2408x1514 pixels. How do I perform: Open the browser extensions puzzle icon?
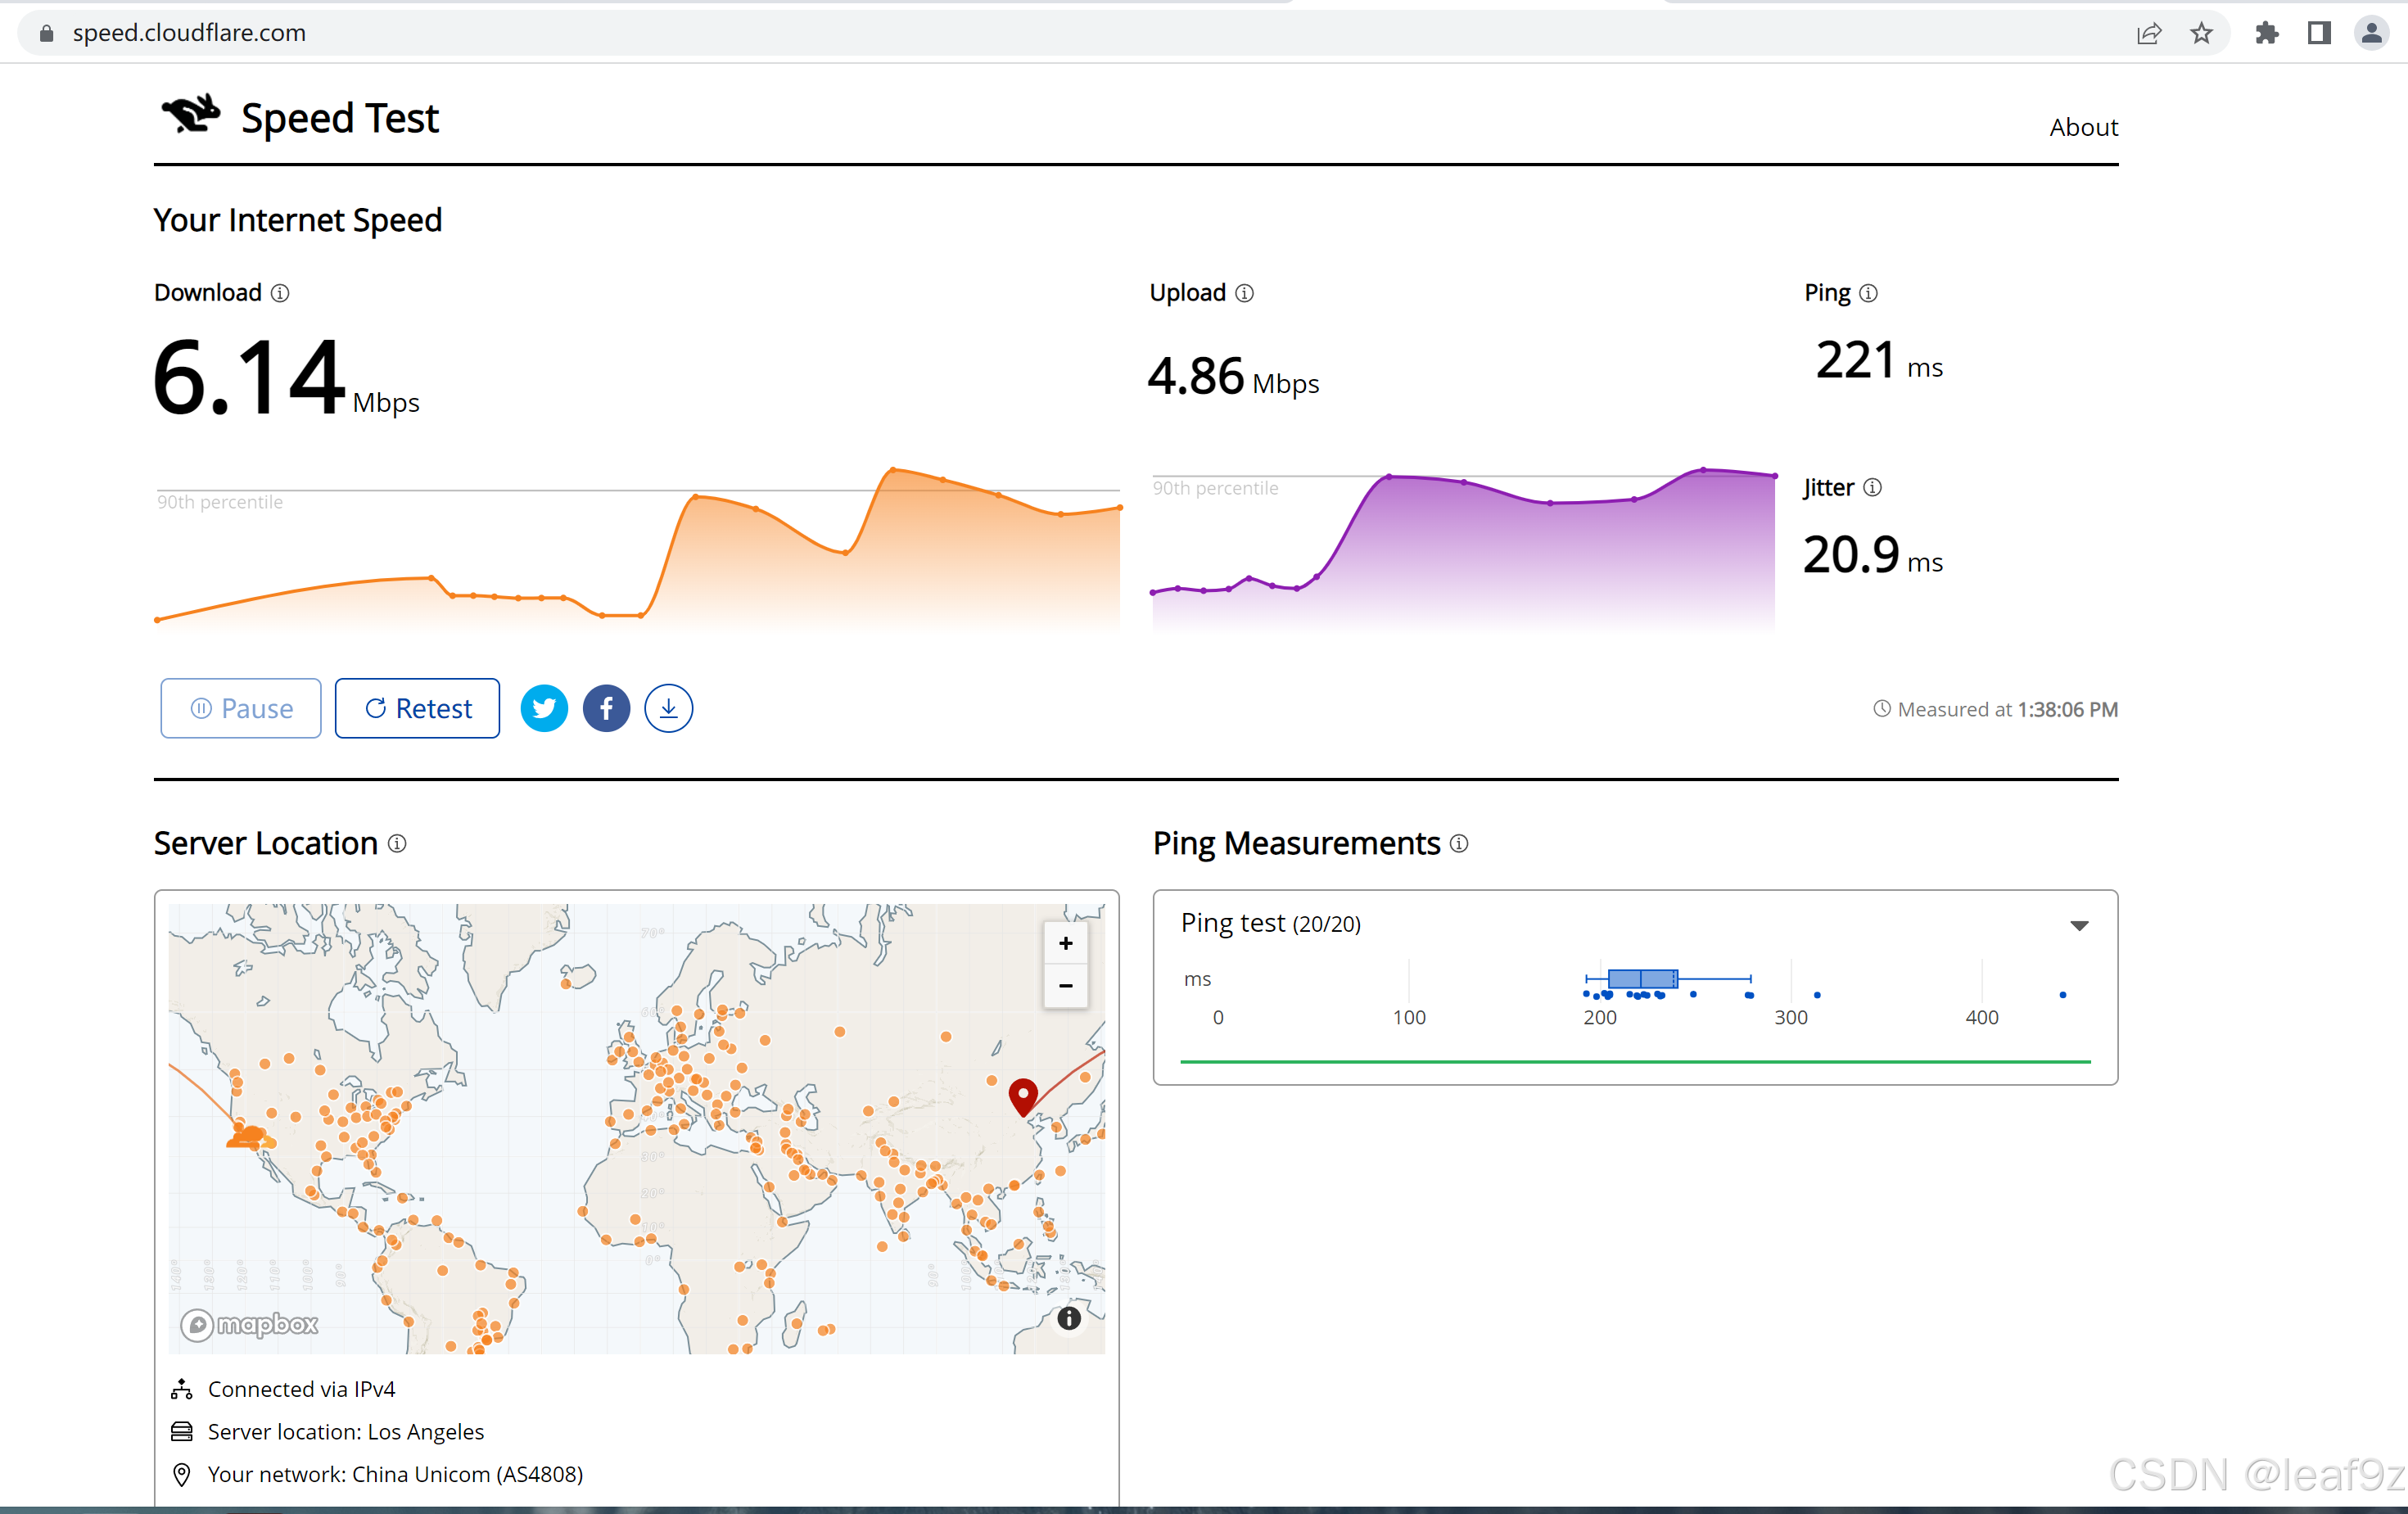tap(2266, 33)
